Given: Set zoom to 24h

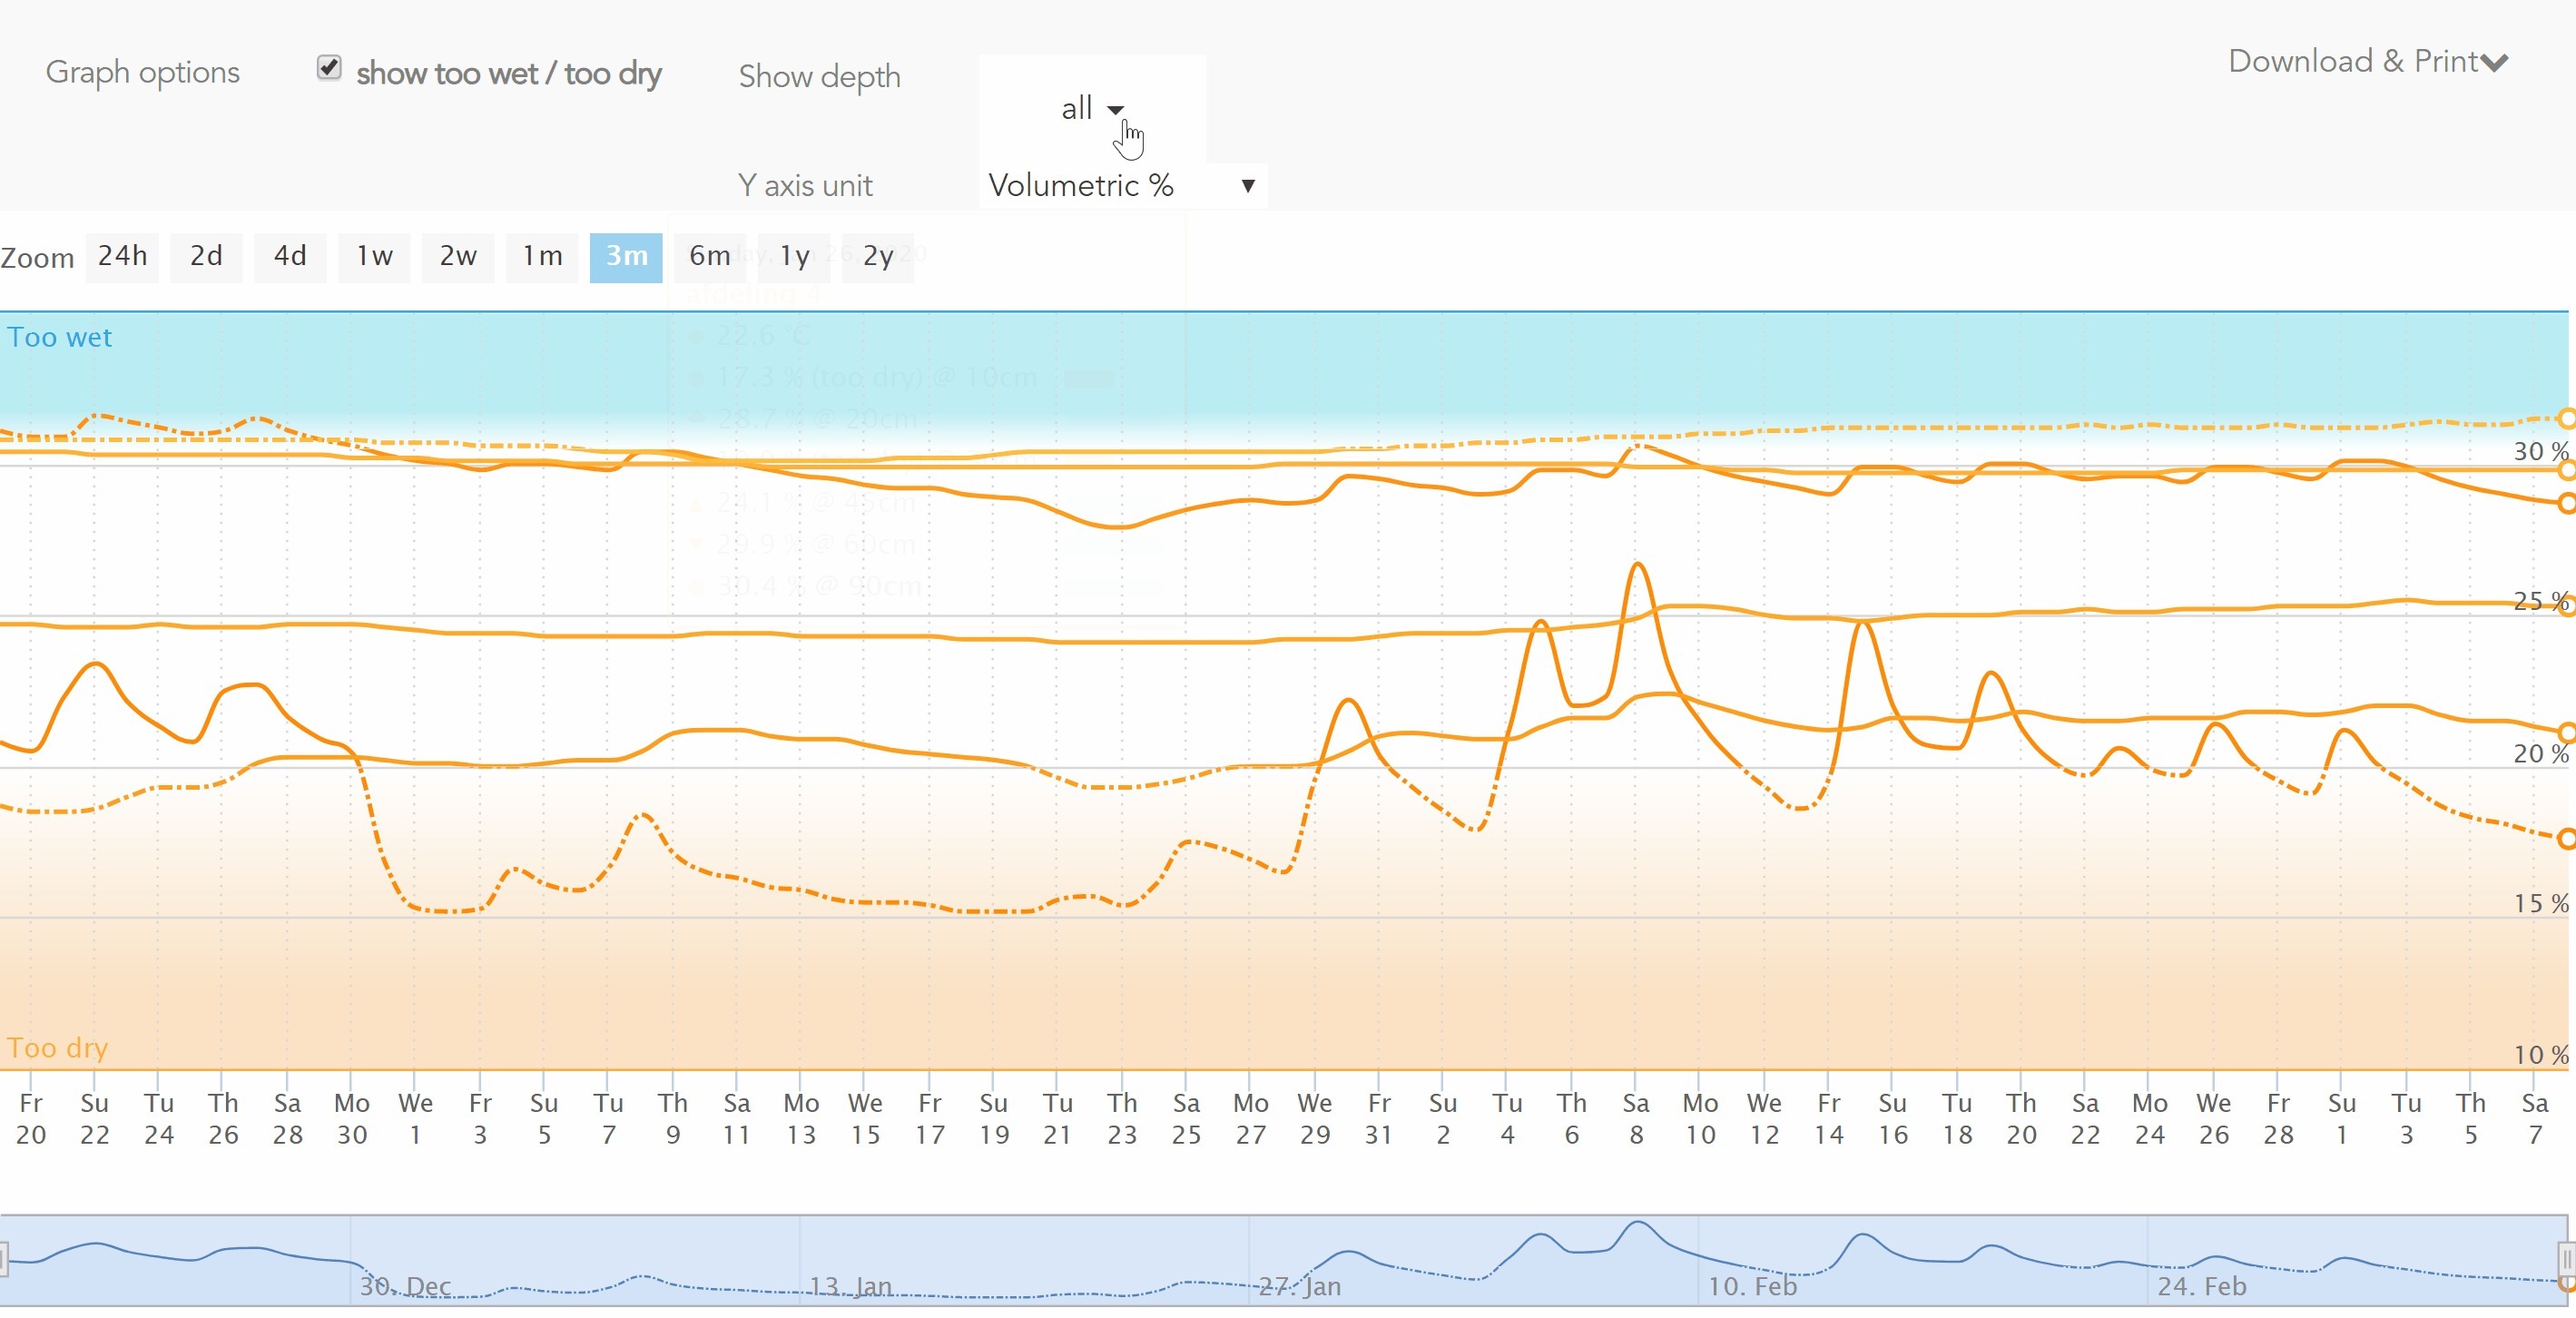Looking at the screenshot, I should click(122, 257).
